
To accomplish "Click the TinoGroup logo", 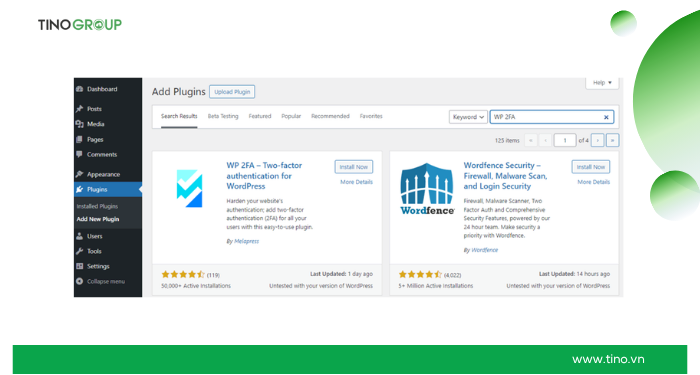I will tap(80, 25).
